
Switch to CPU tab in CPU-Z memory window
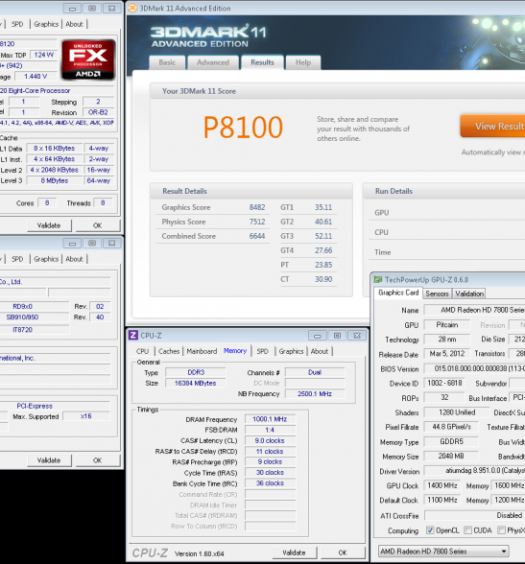[x=142, y=351]
